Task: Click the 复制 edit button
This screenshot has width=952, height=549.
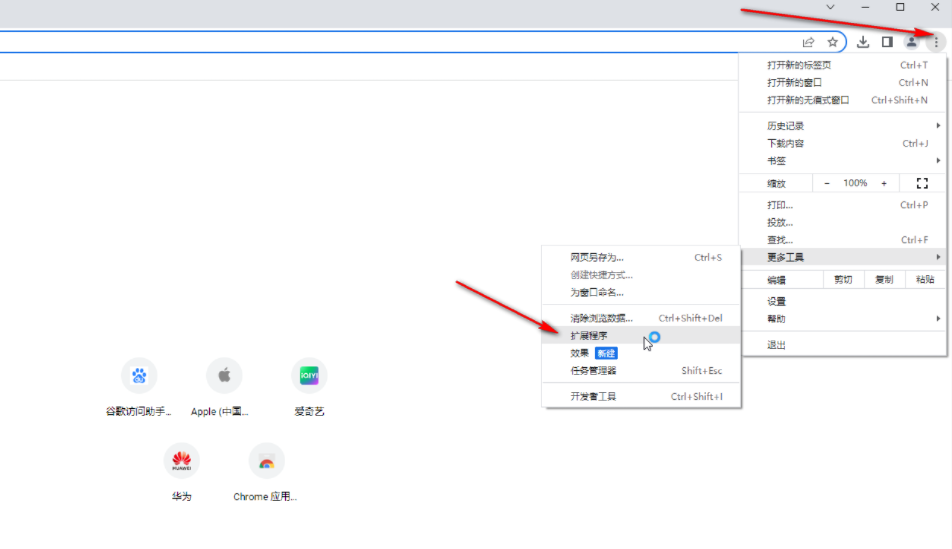Action: tap(884, 279)
